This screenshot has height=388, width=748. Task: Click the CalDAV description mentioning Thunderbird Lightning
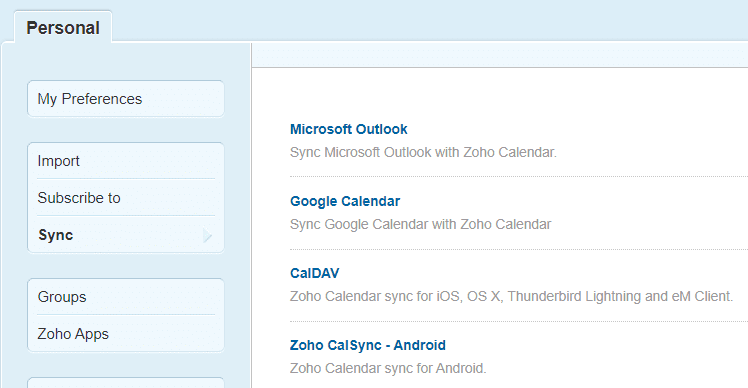pyautogui.click(x=511, y=296)
